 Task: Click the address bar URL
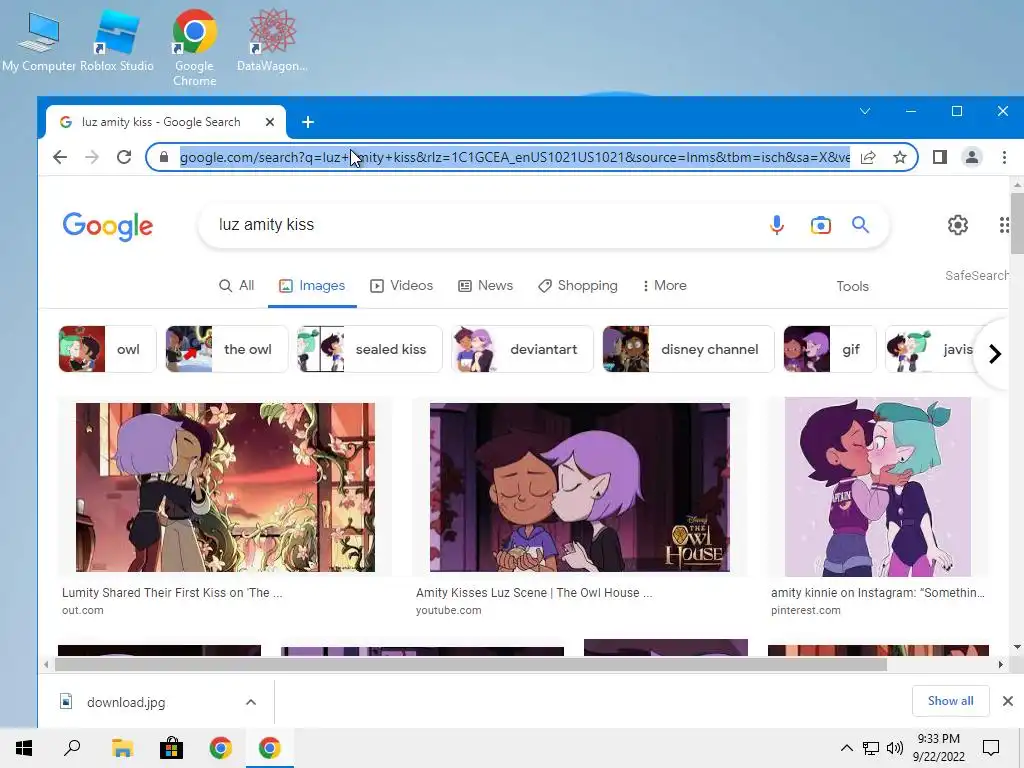tap(515, 157)
